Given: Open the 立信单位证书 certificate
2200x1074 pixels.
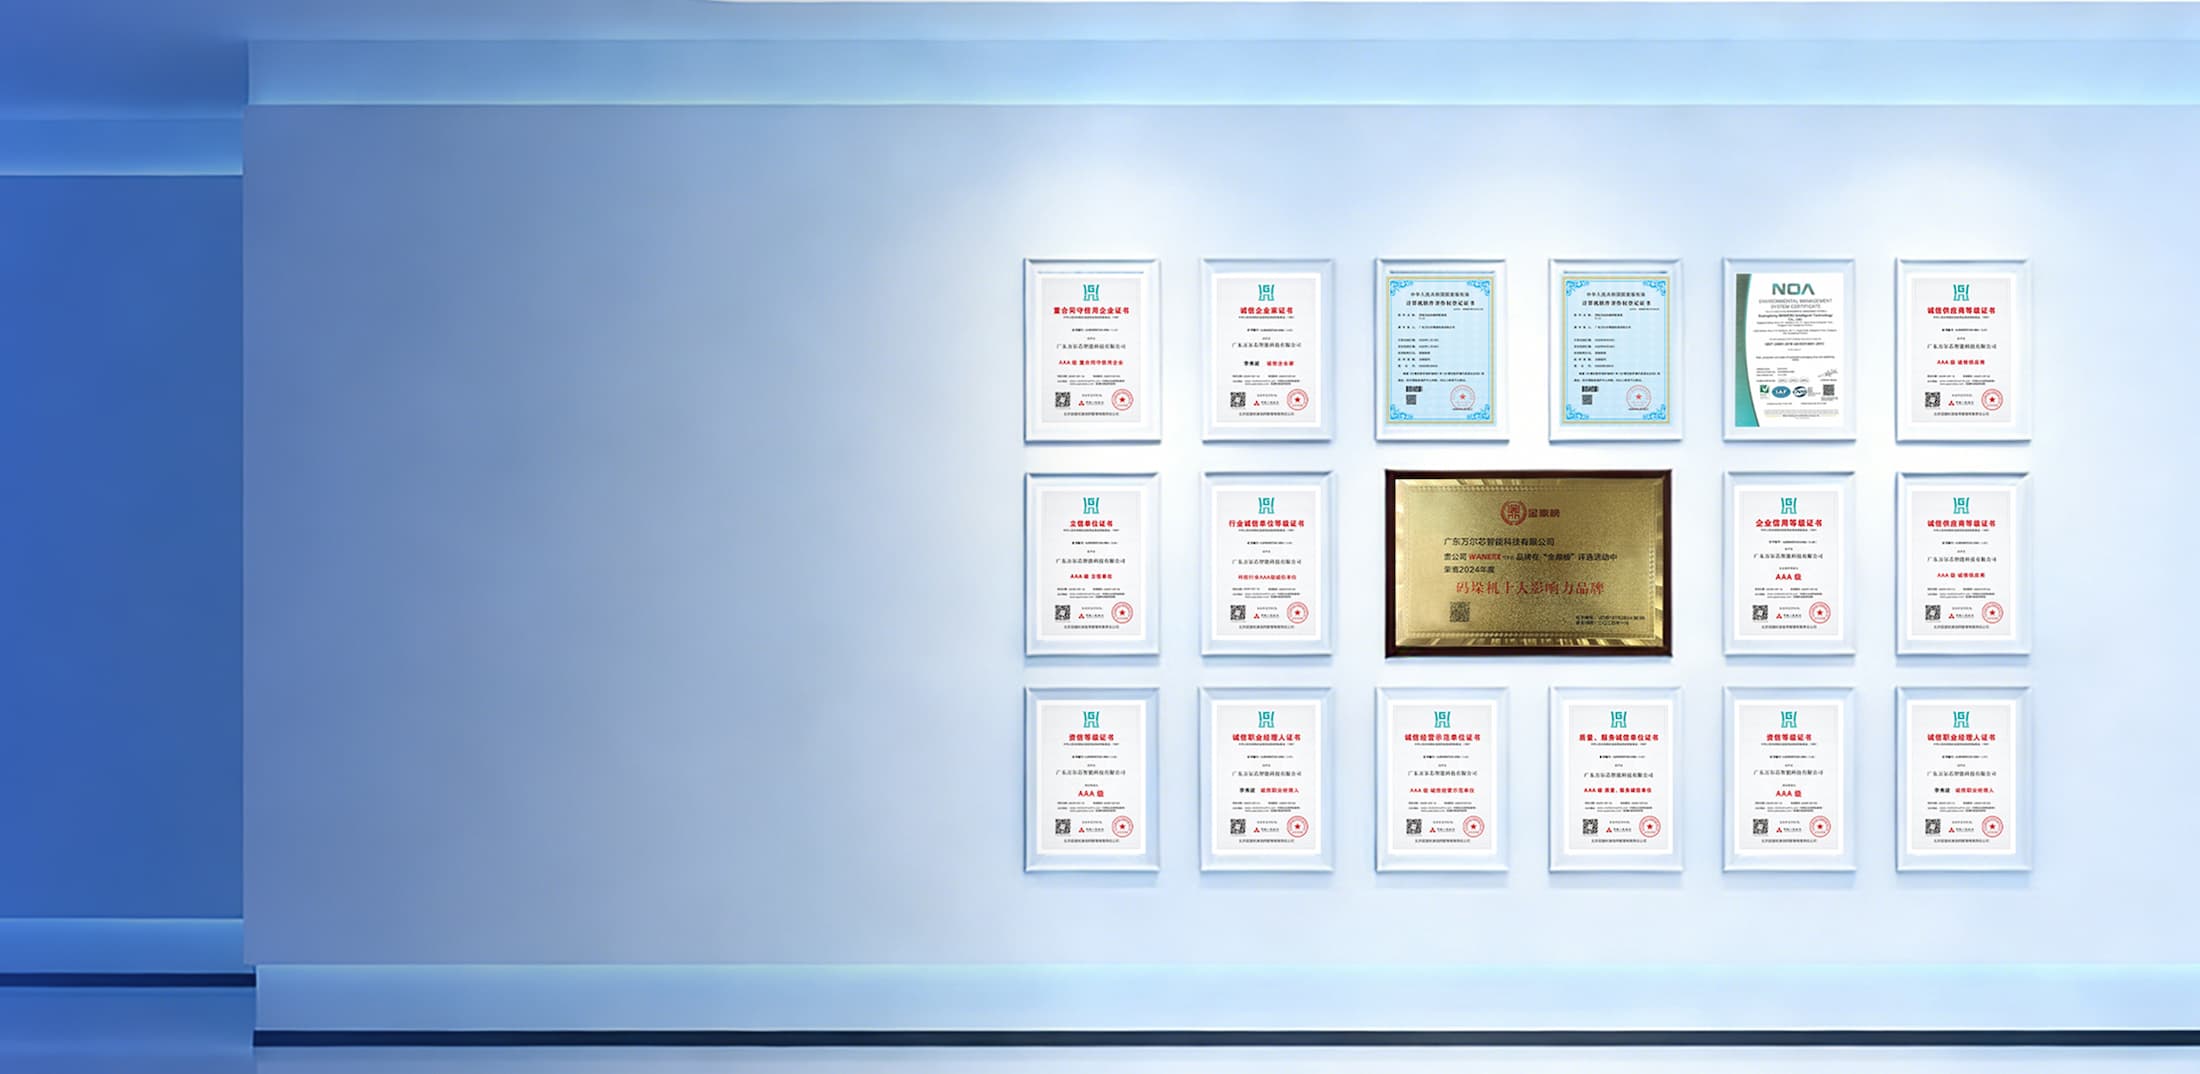Looking at the screenshot, I should click(x=1092, y=564).
